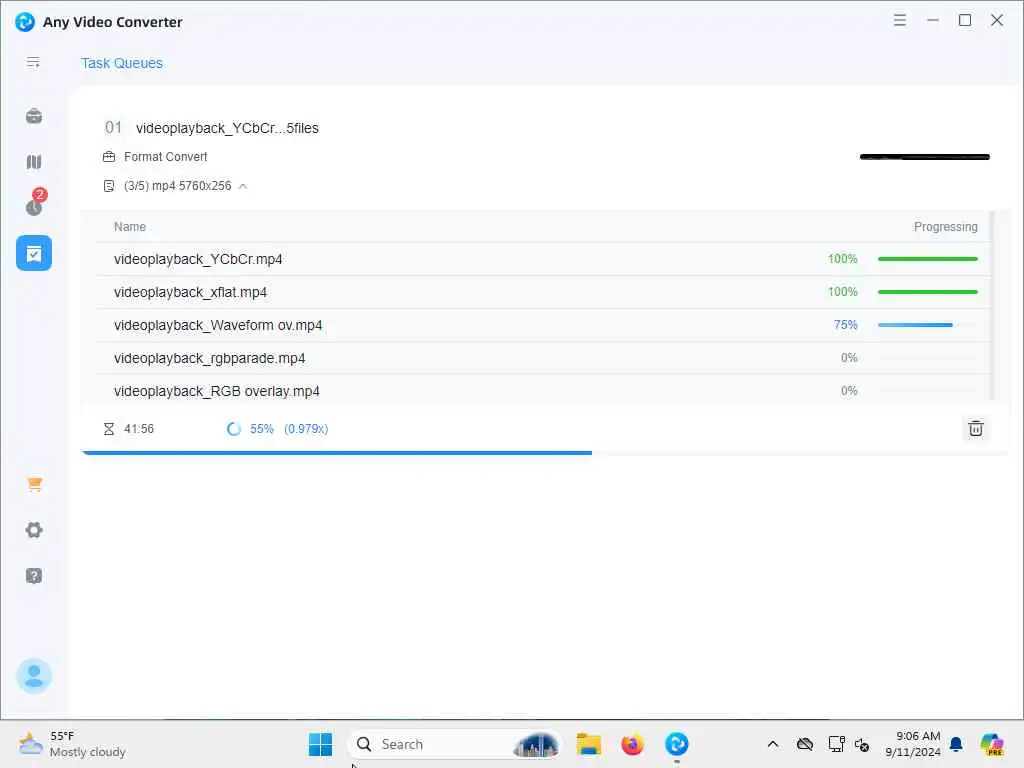
Task: Click the Format Convert toolbox icon
Action: pyautogui.click(x=109, y=157)
